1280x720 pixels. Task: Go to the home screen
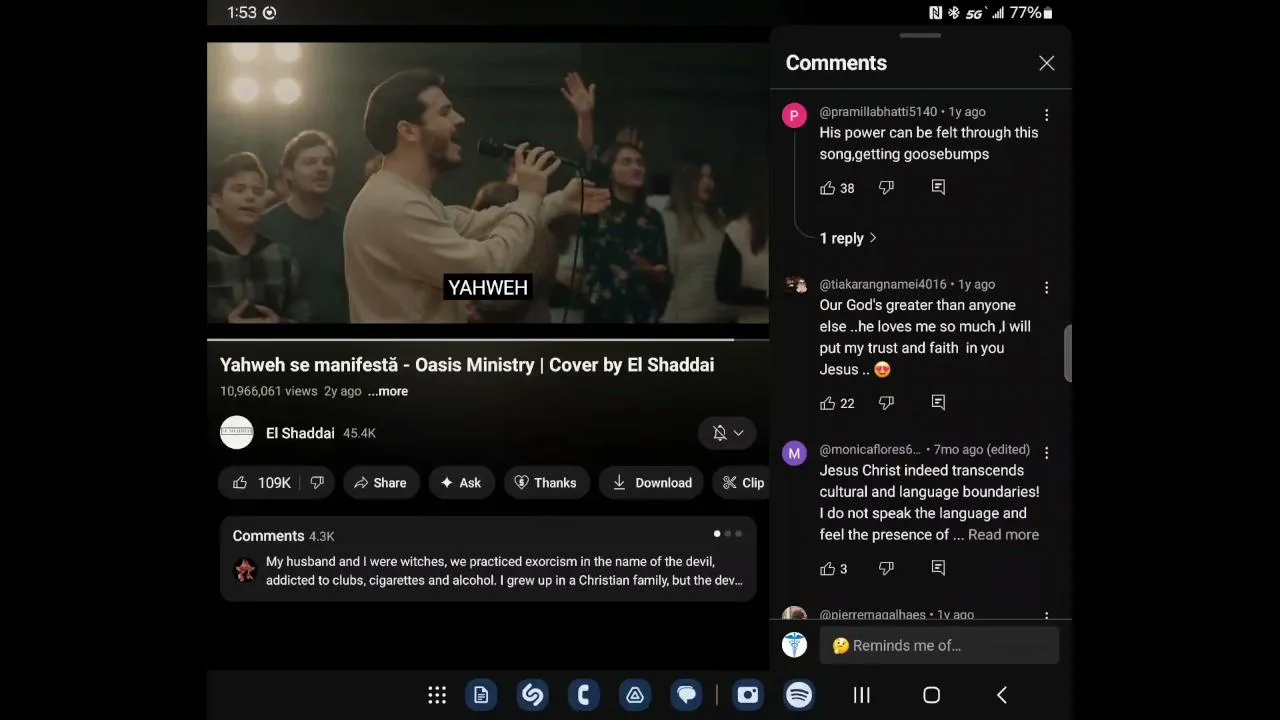(x=931, y=695)
